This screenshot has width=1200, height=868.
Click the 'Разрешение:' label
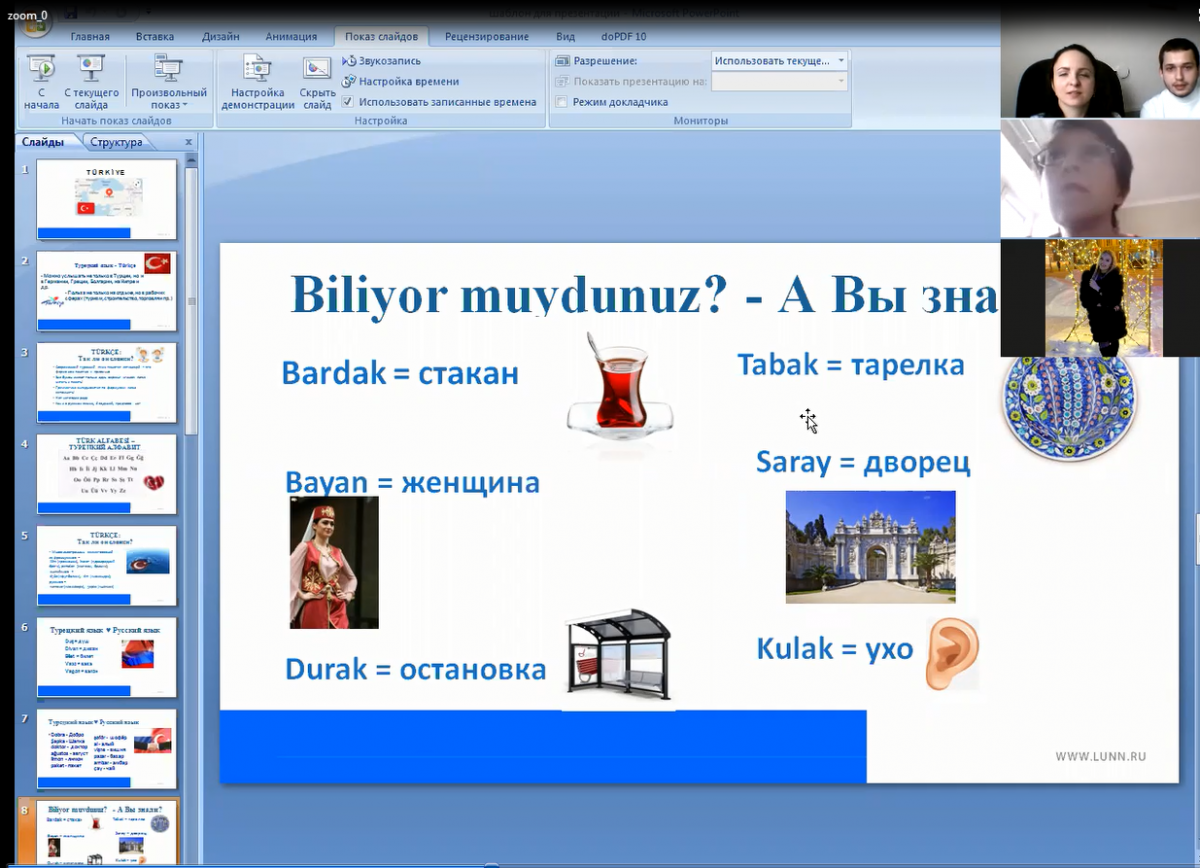[605, 61]
